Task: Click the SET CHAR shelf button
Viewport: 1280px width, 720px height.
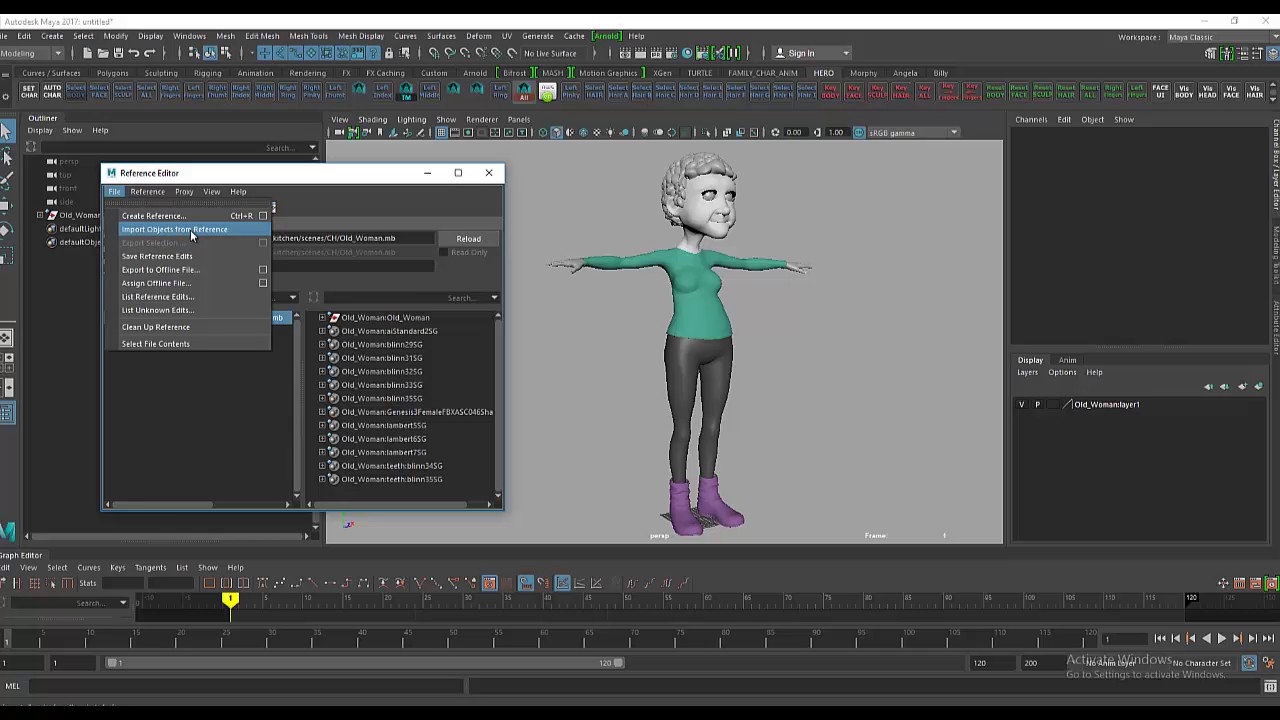Action: [28, 91]
